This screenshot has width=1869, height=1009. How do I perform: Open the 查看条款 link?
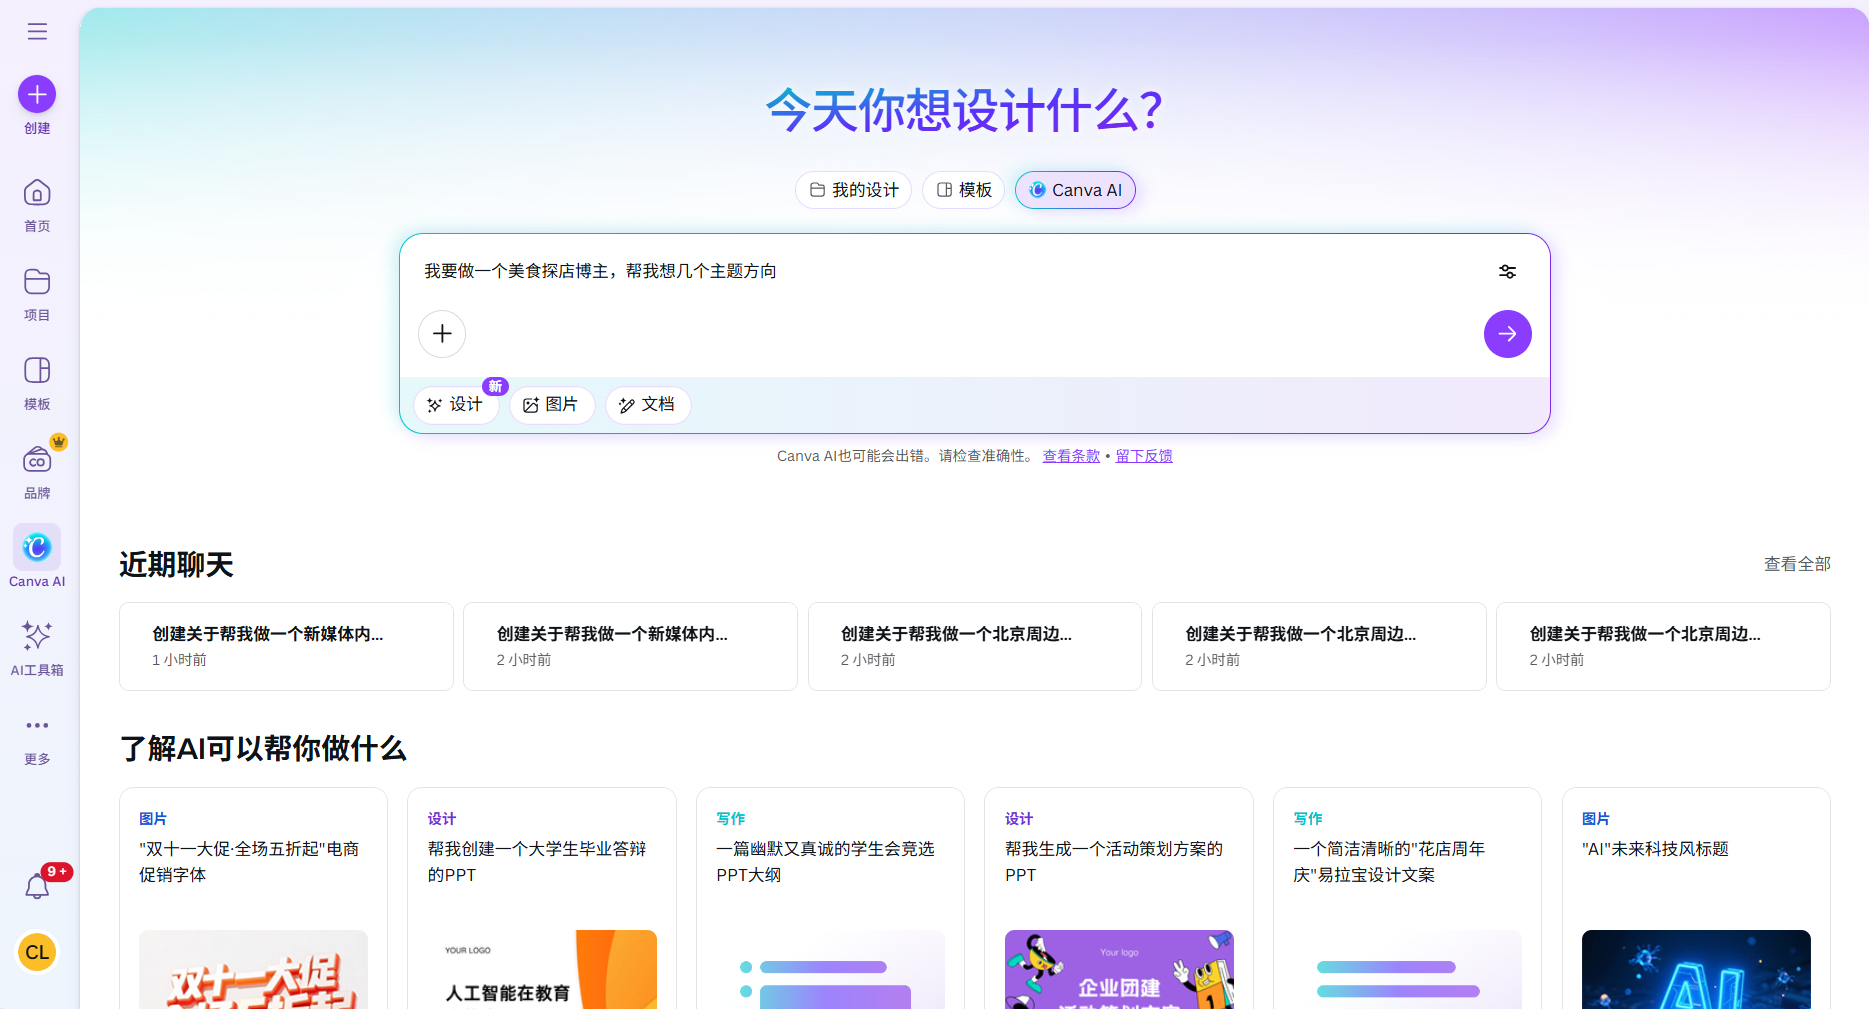(x=1070, y=455)
